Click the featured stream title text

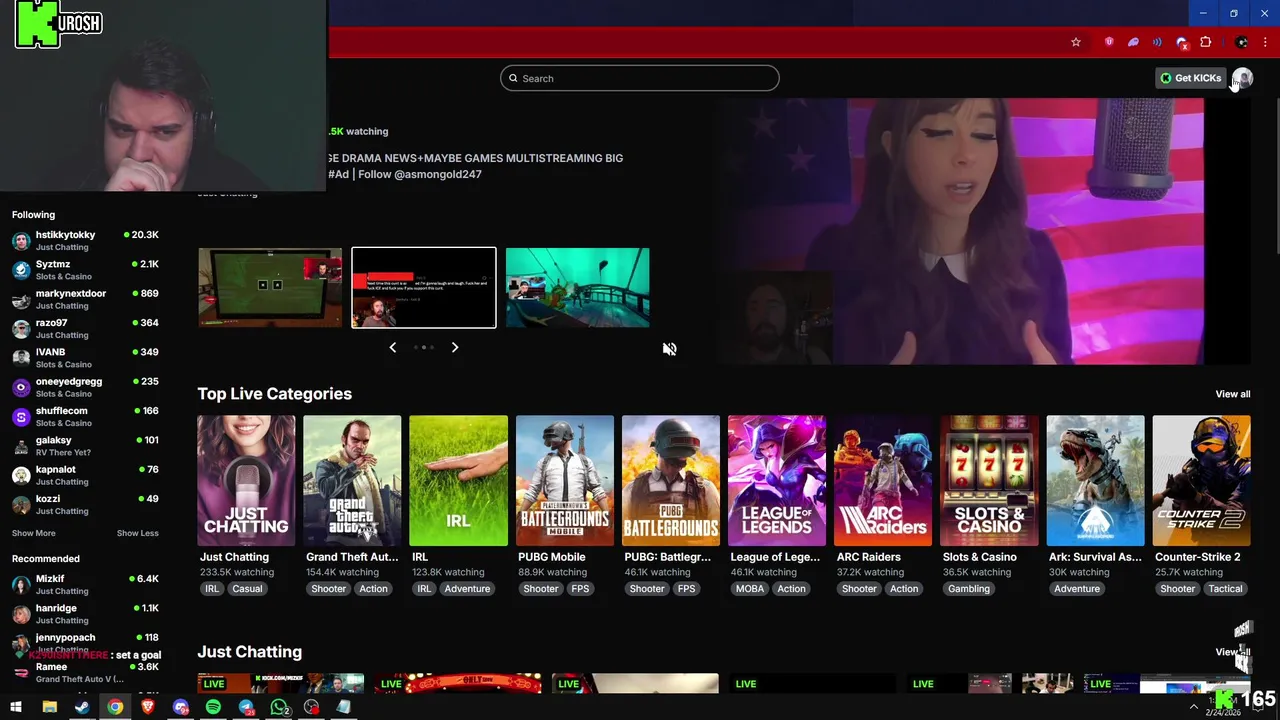tap(475, 166)
